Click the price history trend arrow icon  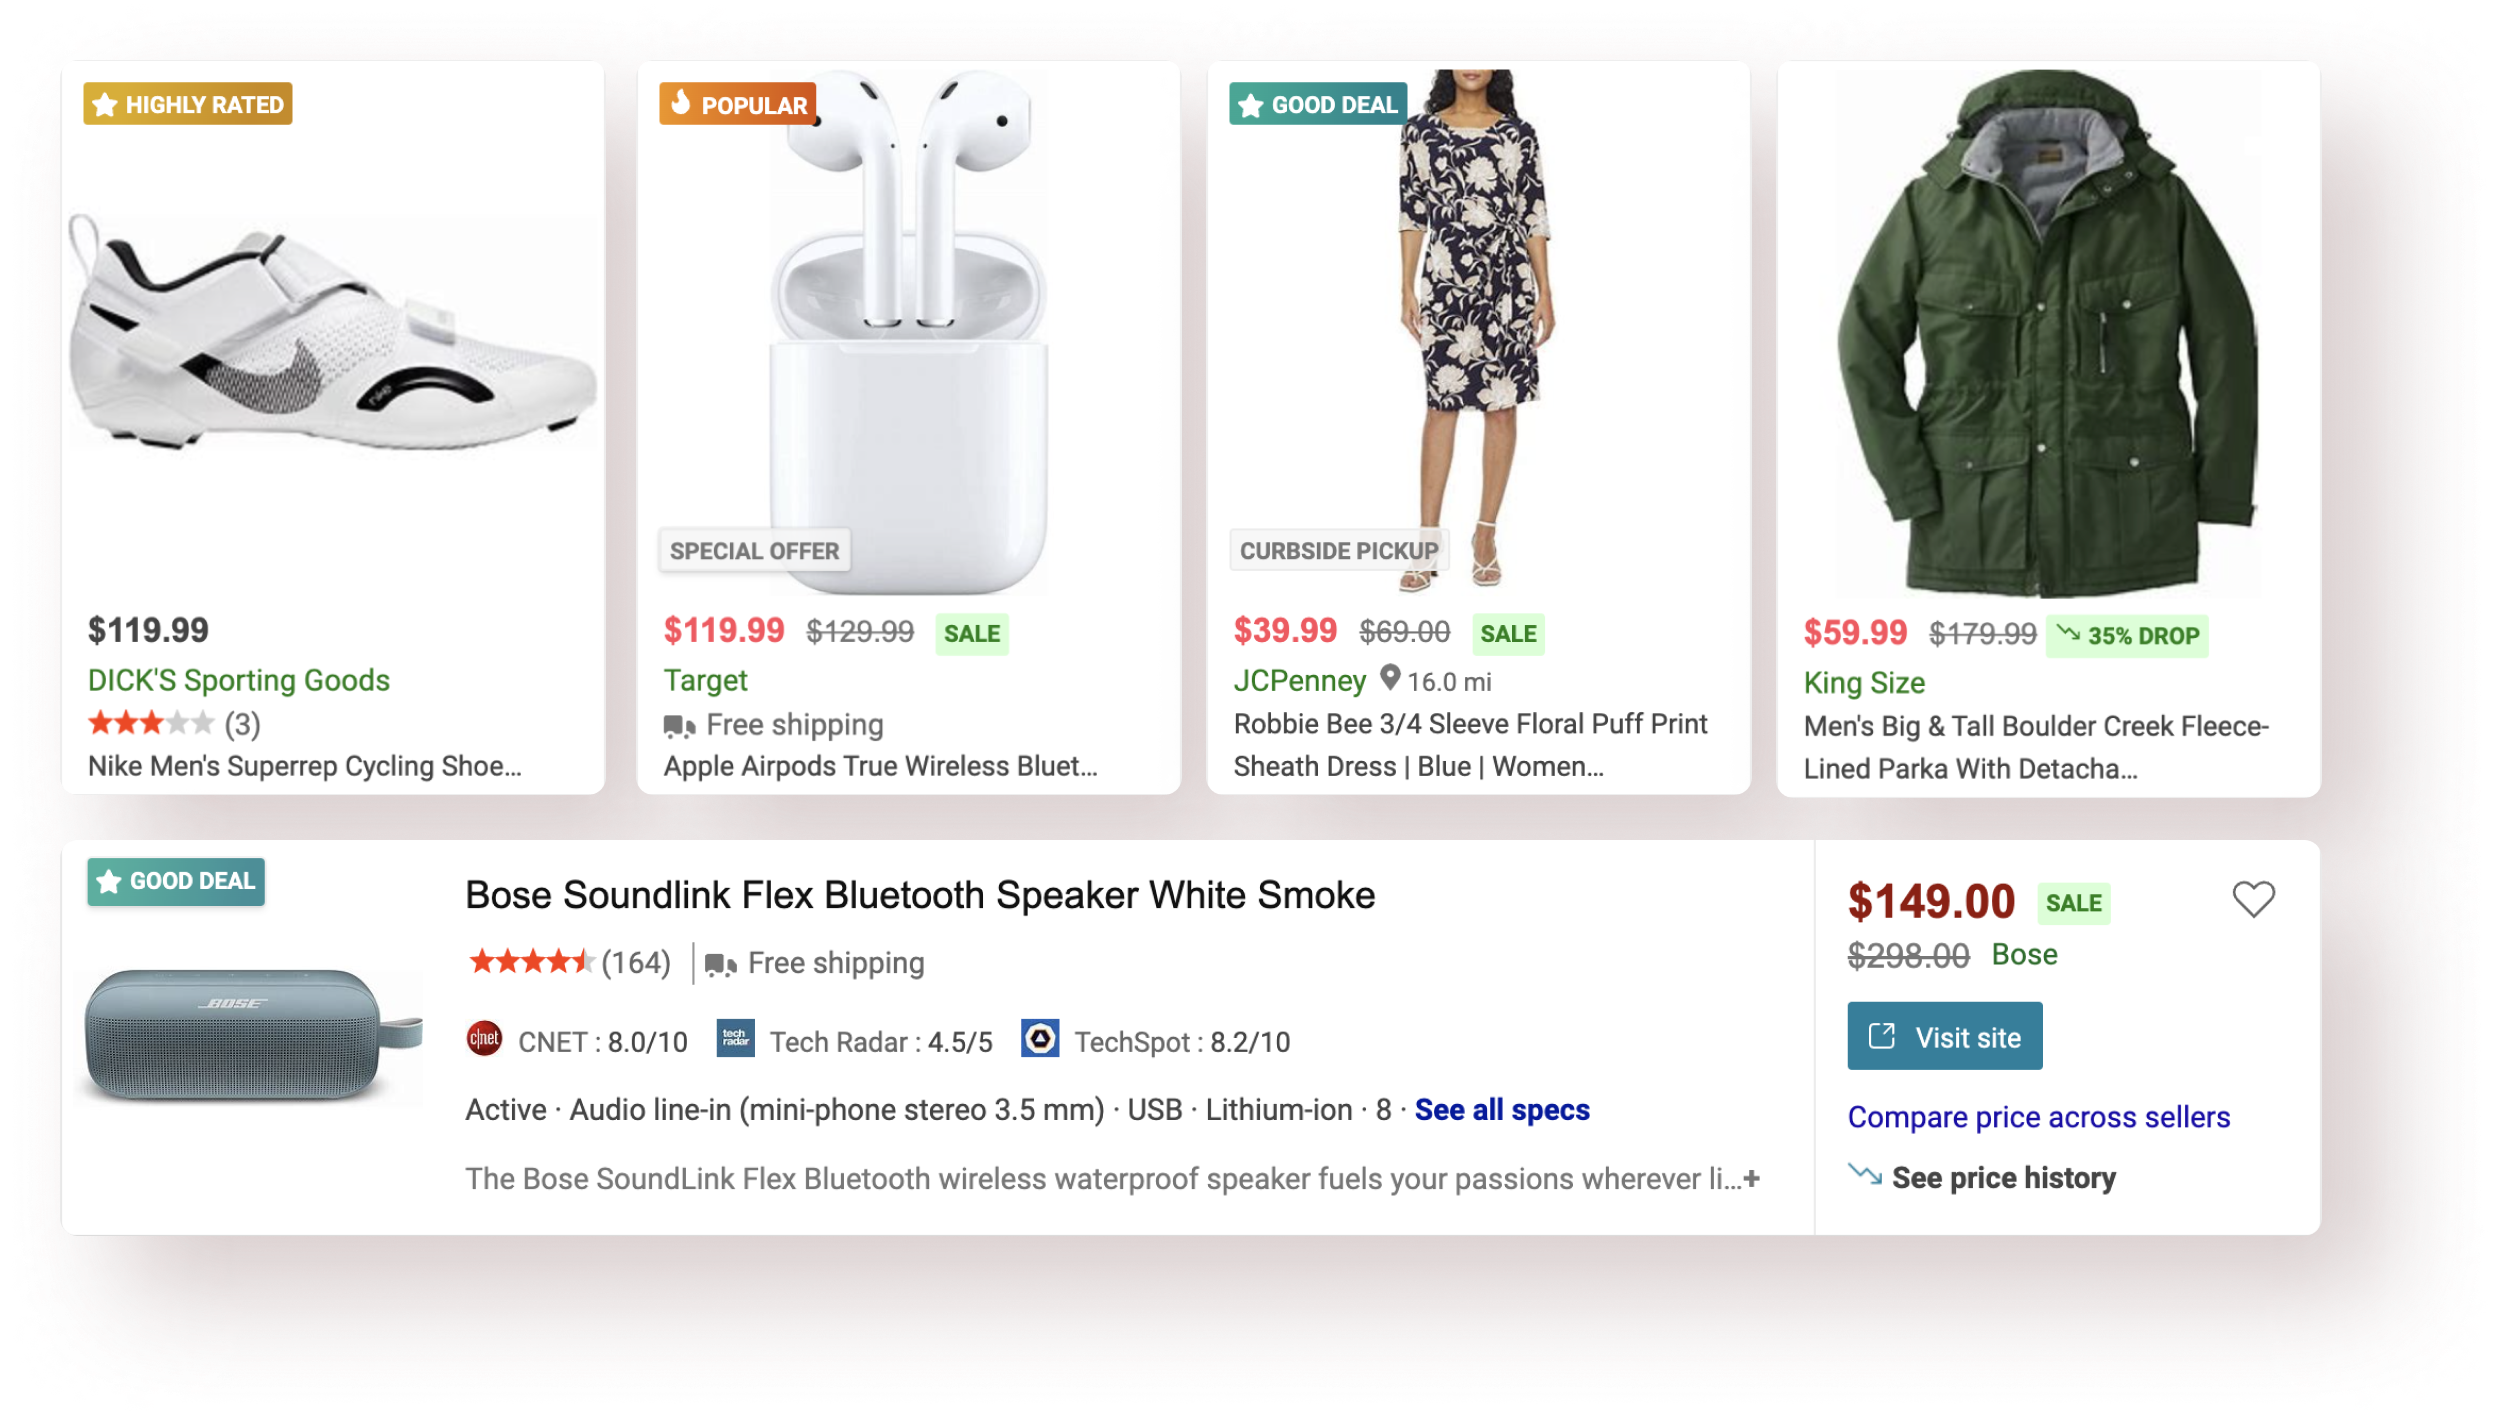(x=1864, y=1174)
